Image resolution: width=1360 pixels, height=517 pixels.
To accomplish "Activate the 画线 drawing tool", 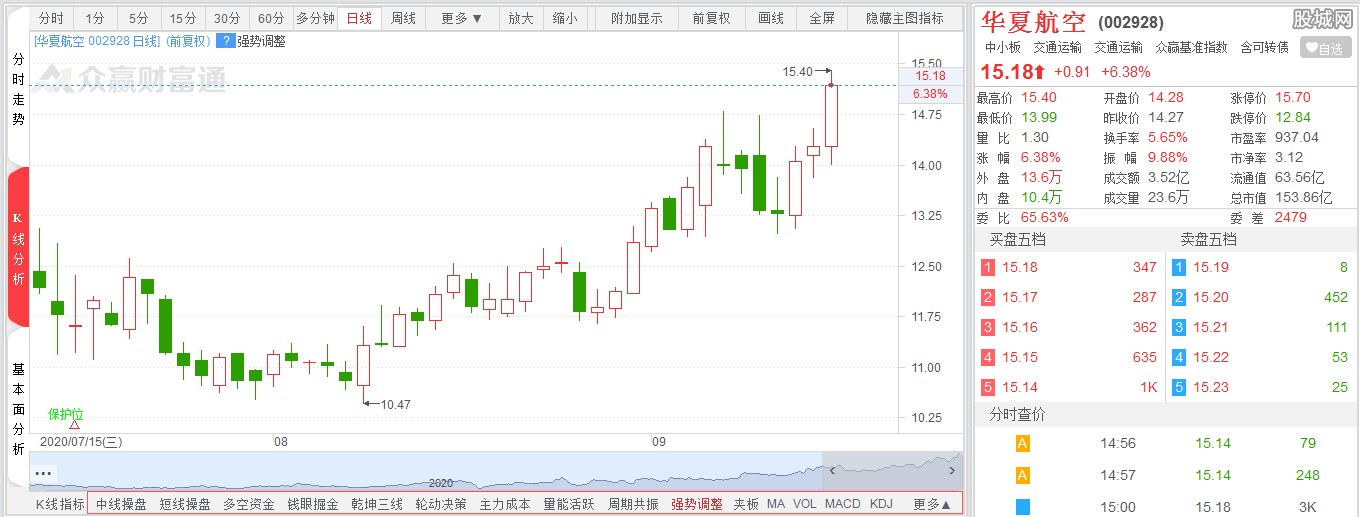I will click(771, 18).
